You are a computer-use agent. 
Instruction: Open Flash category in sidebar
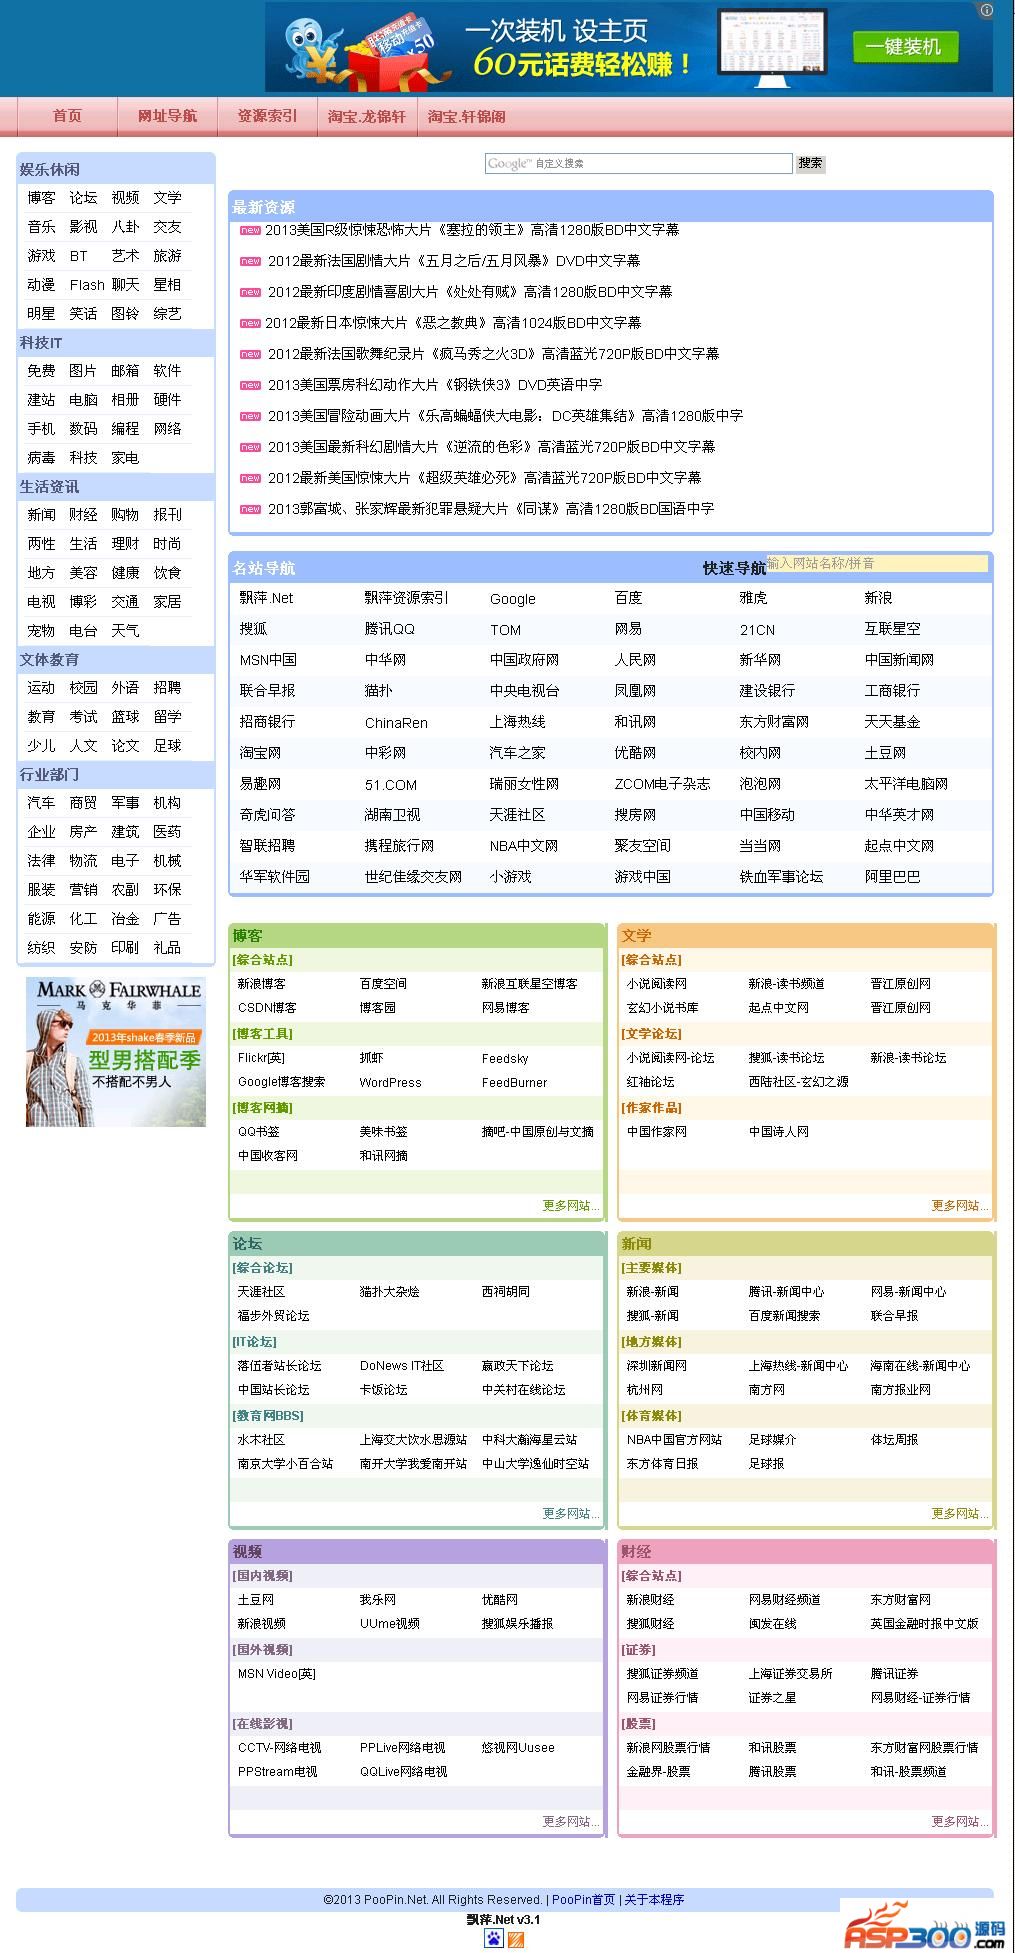coord(87,285)
